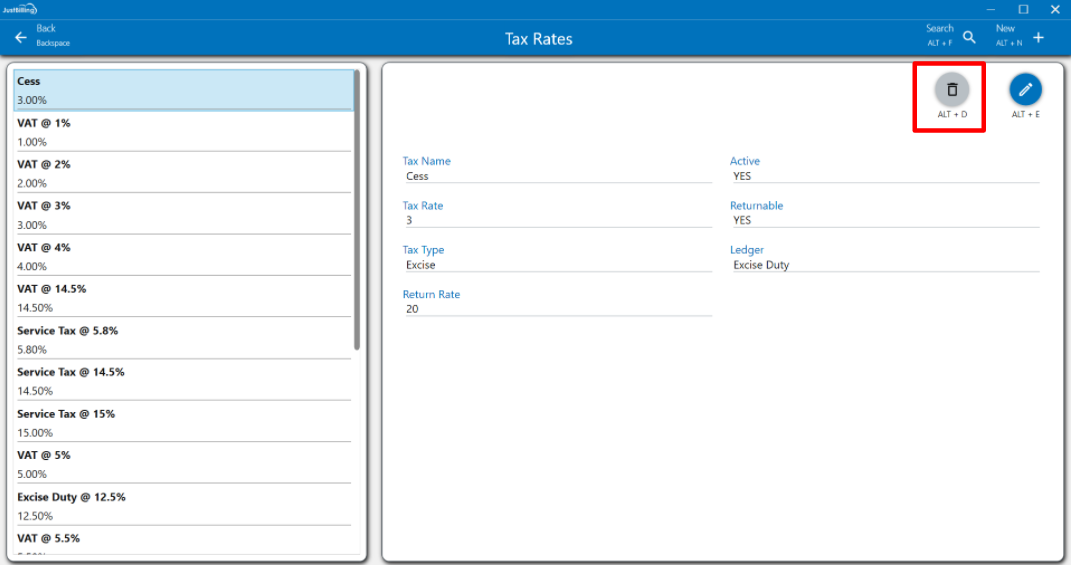Add new tax rate with plus icon

pos(1038,37)
